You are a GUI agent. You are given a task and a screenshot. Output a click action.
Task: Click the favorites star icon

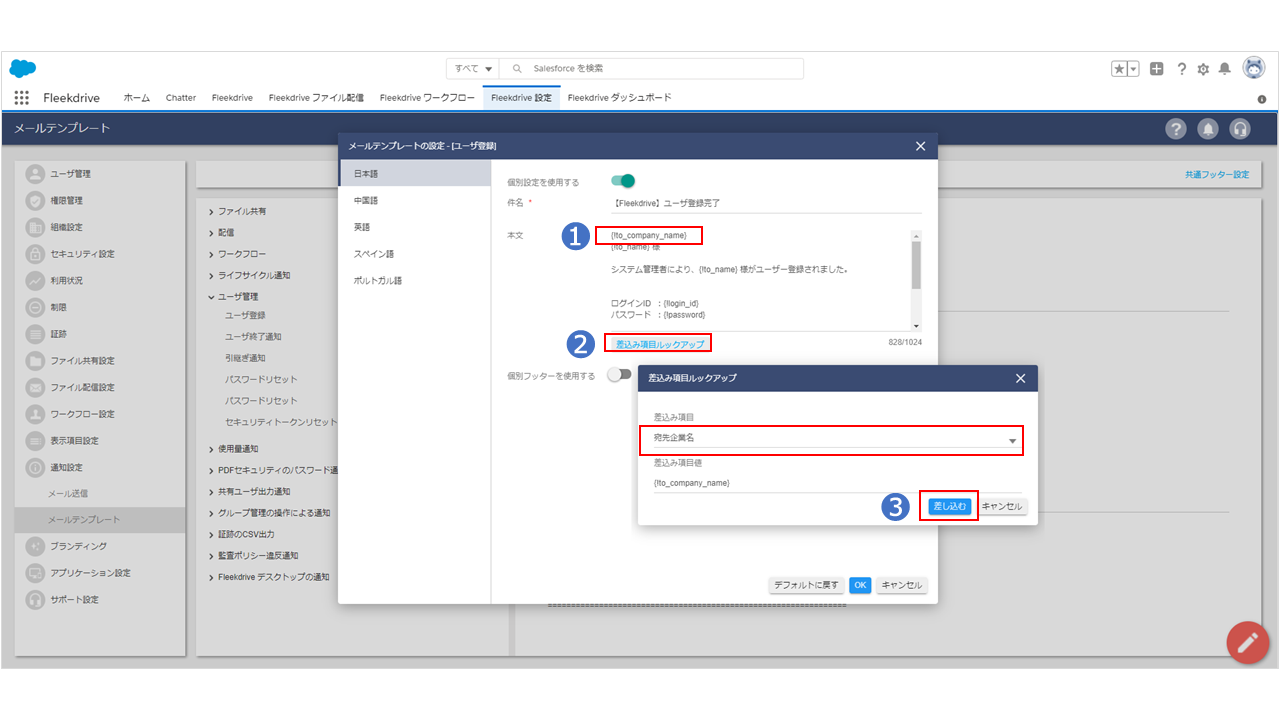[x=1120, y=69]
